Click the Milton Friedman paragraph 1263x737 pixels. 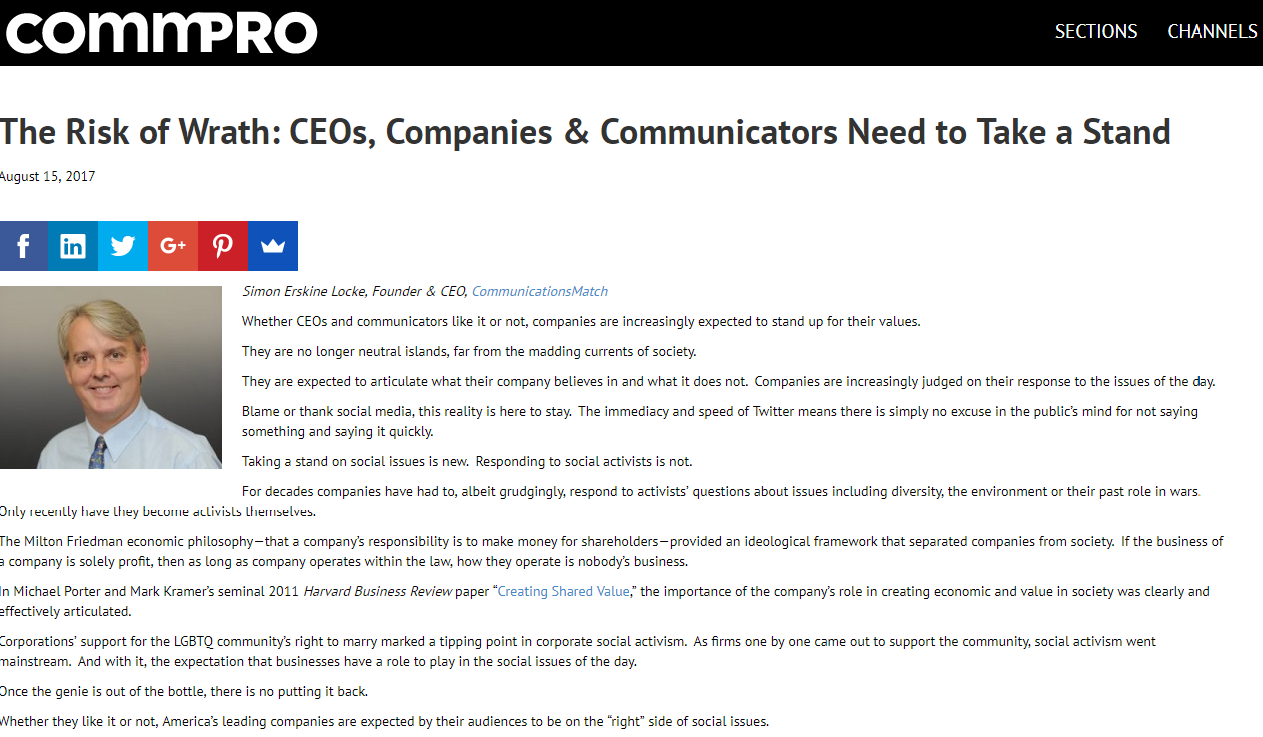[x=611, y=551]
